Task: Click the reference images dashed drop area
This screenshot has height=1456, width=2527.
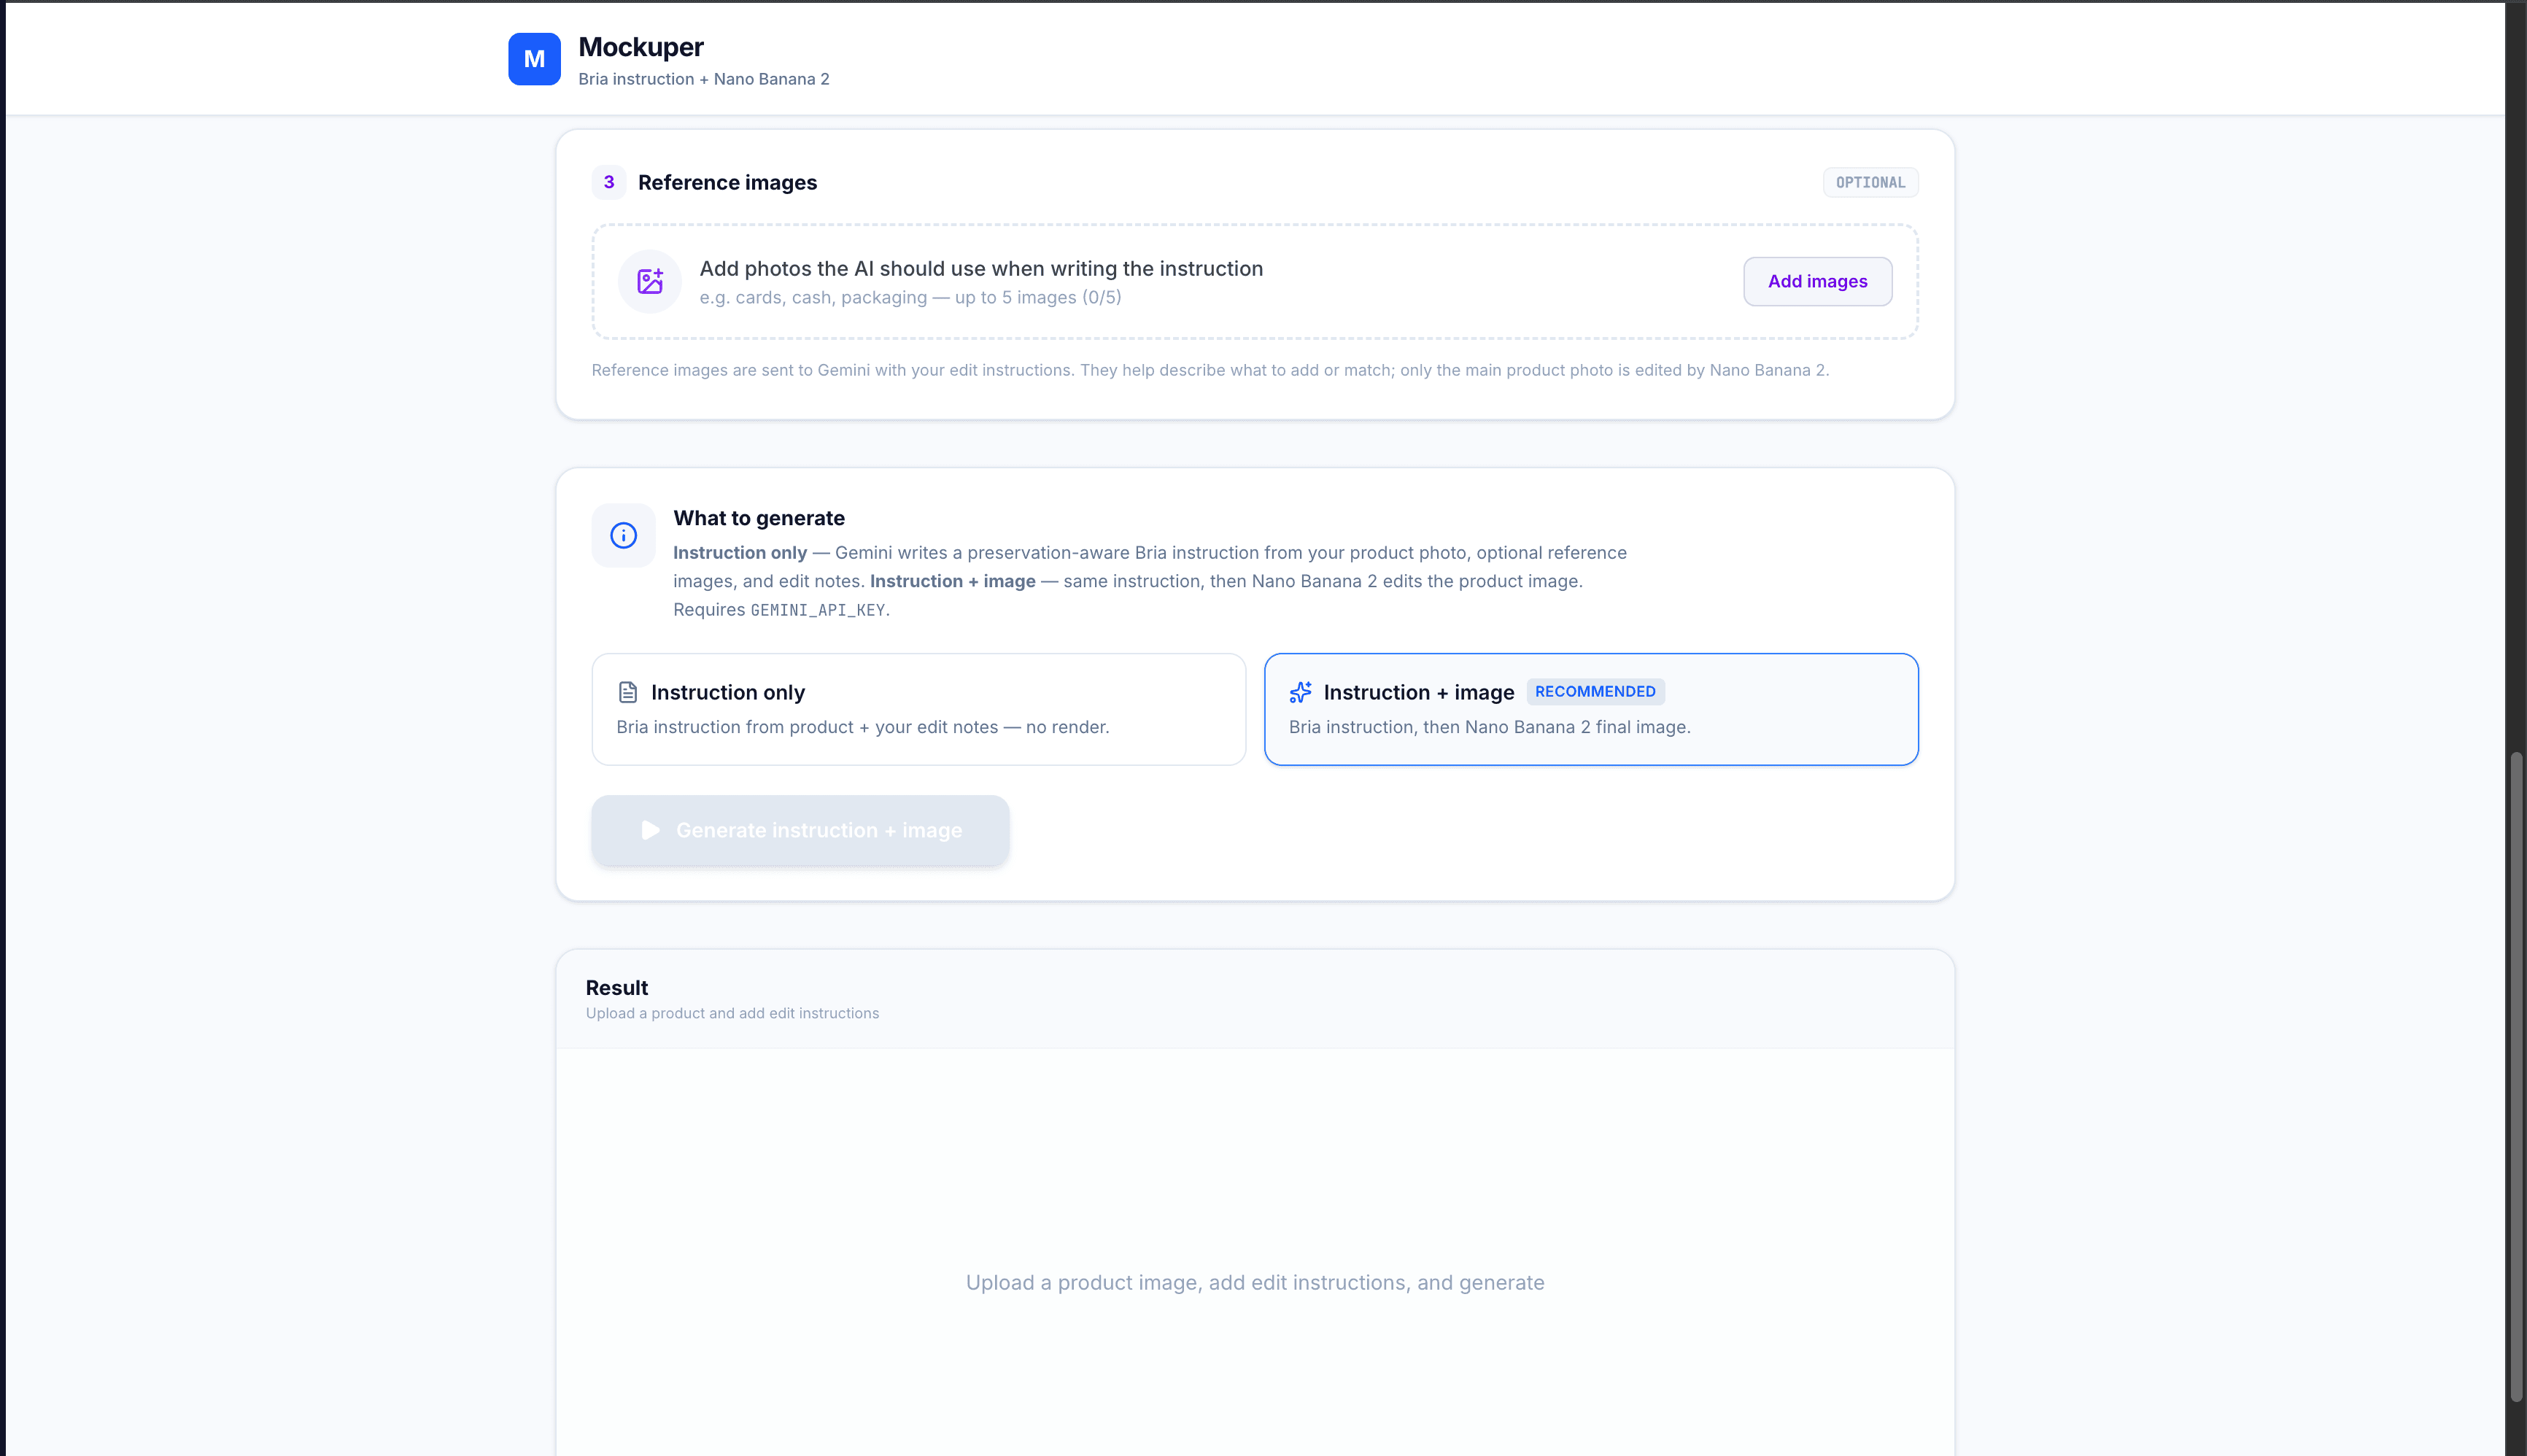Action: click(1255, 281)
